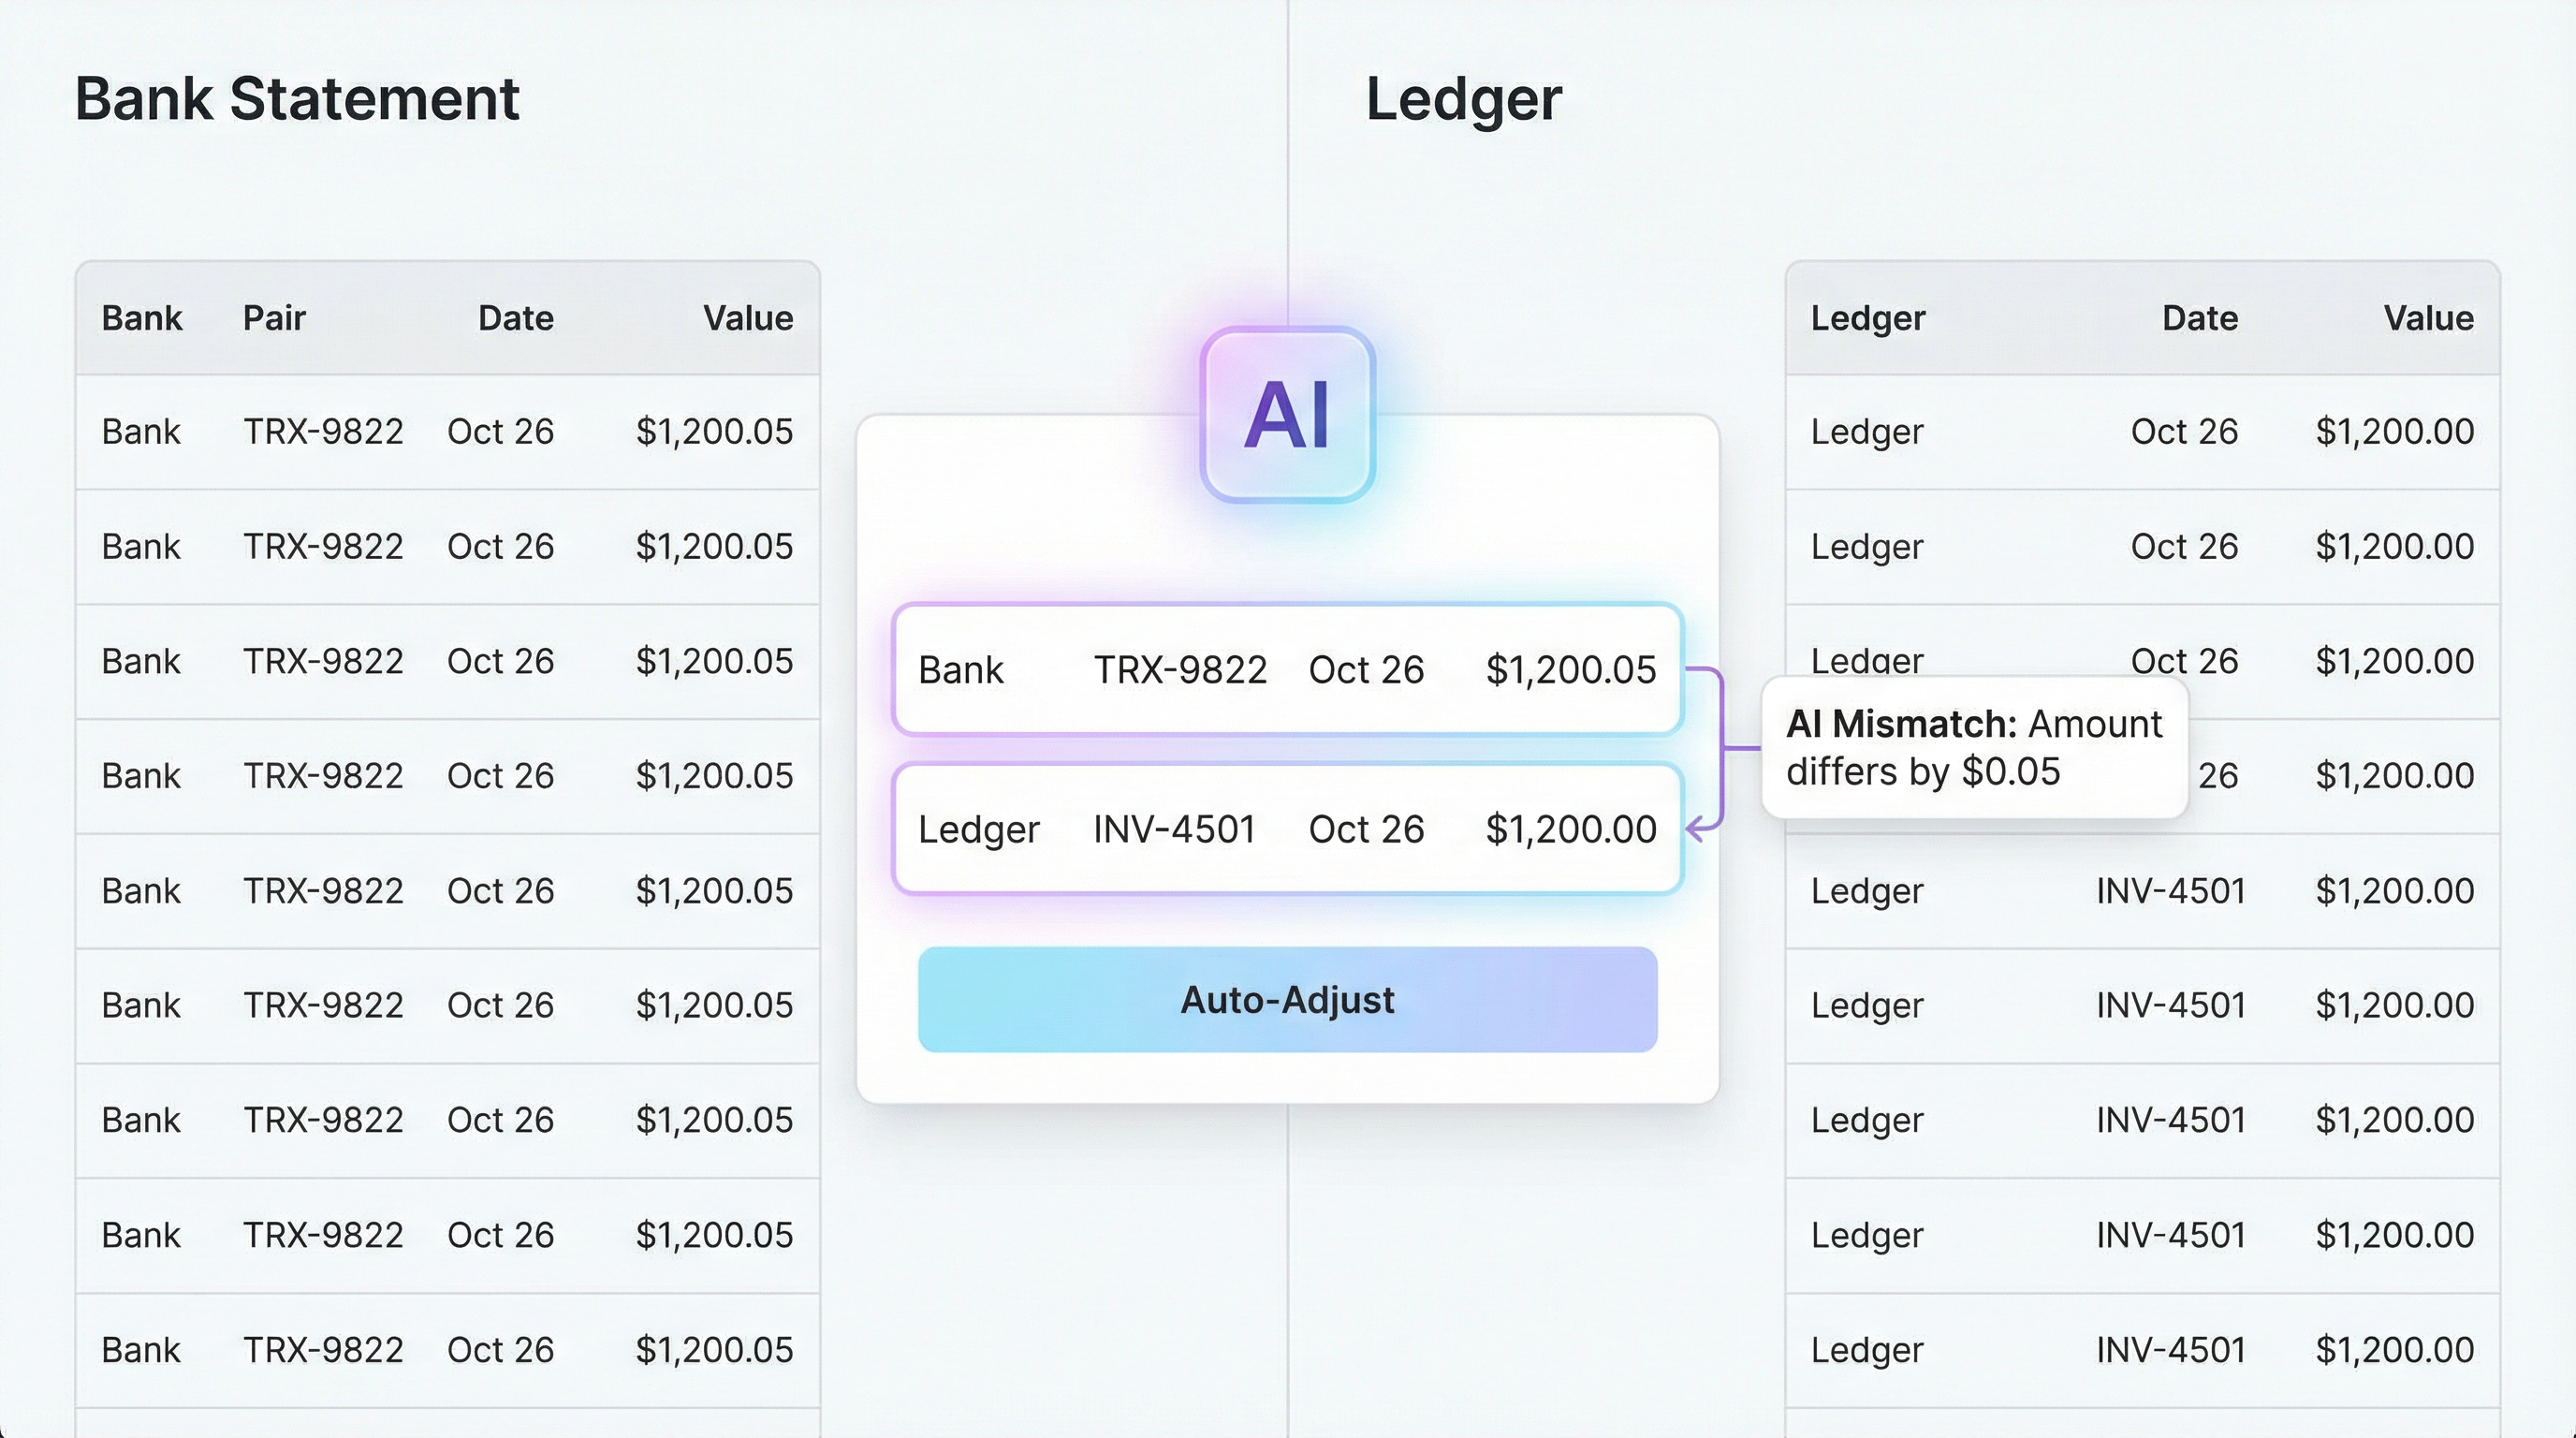Screen dimensions: 2576x1438
Task: Select the Bank TRX-9822 card in AI panel
Action: (x=1287, y=669)
